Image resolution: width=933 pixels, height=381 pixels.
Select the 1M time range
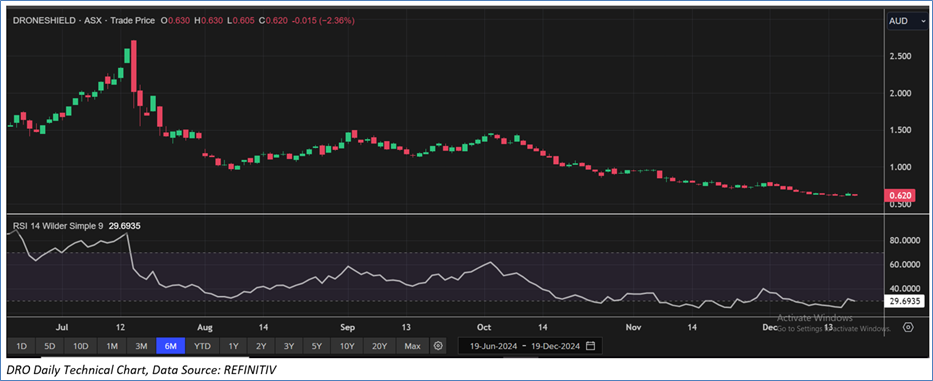[x=111, y=346]
